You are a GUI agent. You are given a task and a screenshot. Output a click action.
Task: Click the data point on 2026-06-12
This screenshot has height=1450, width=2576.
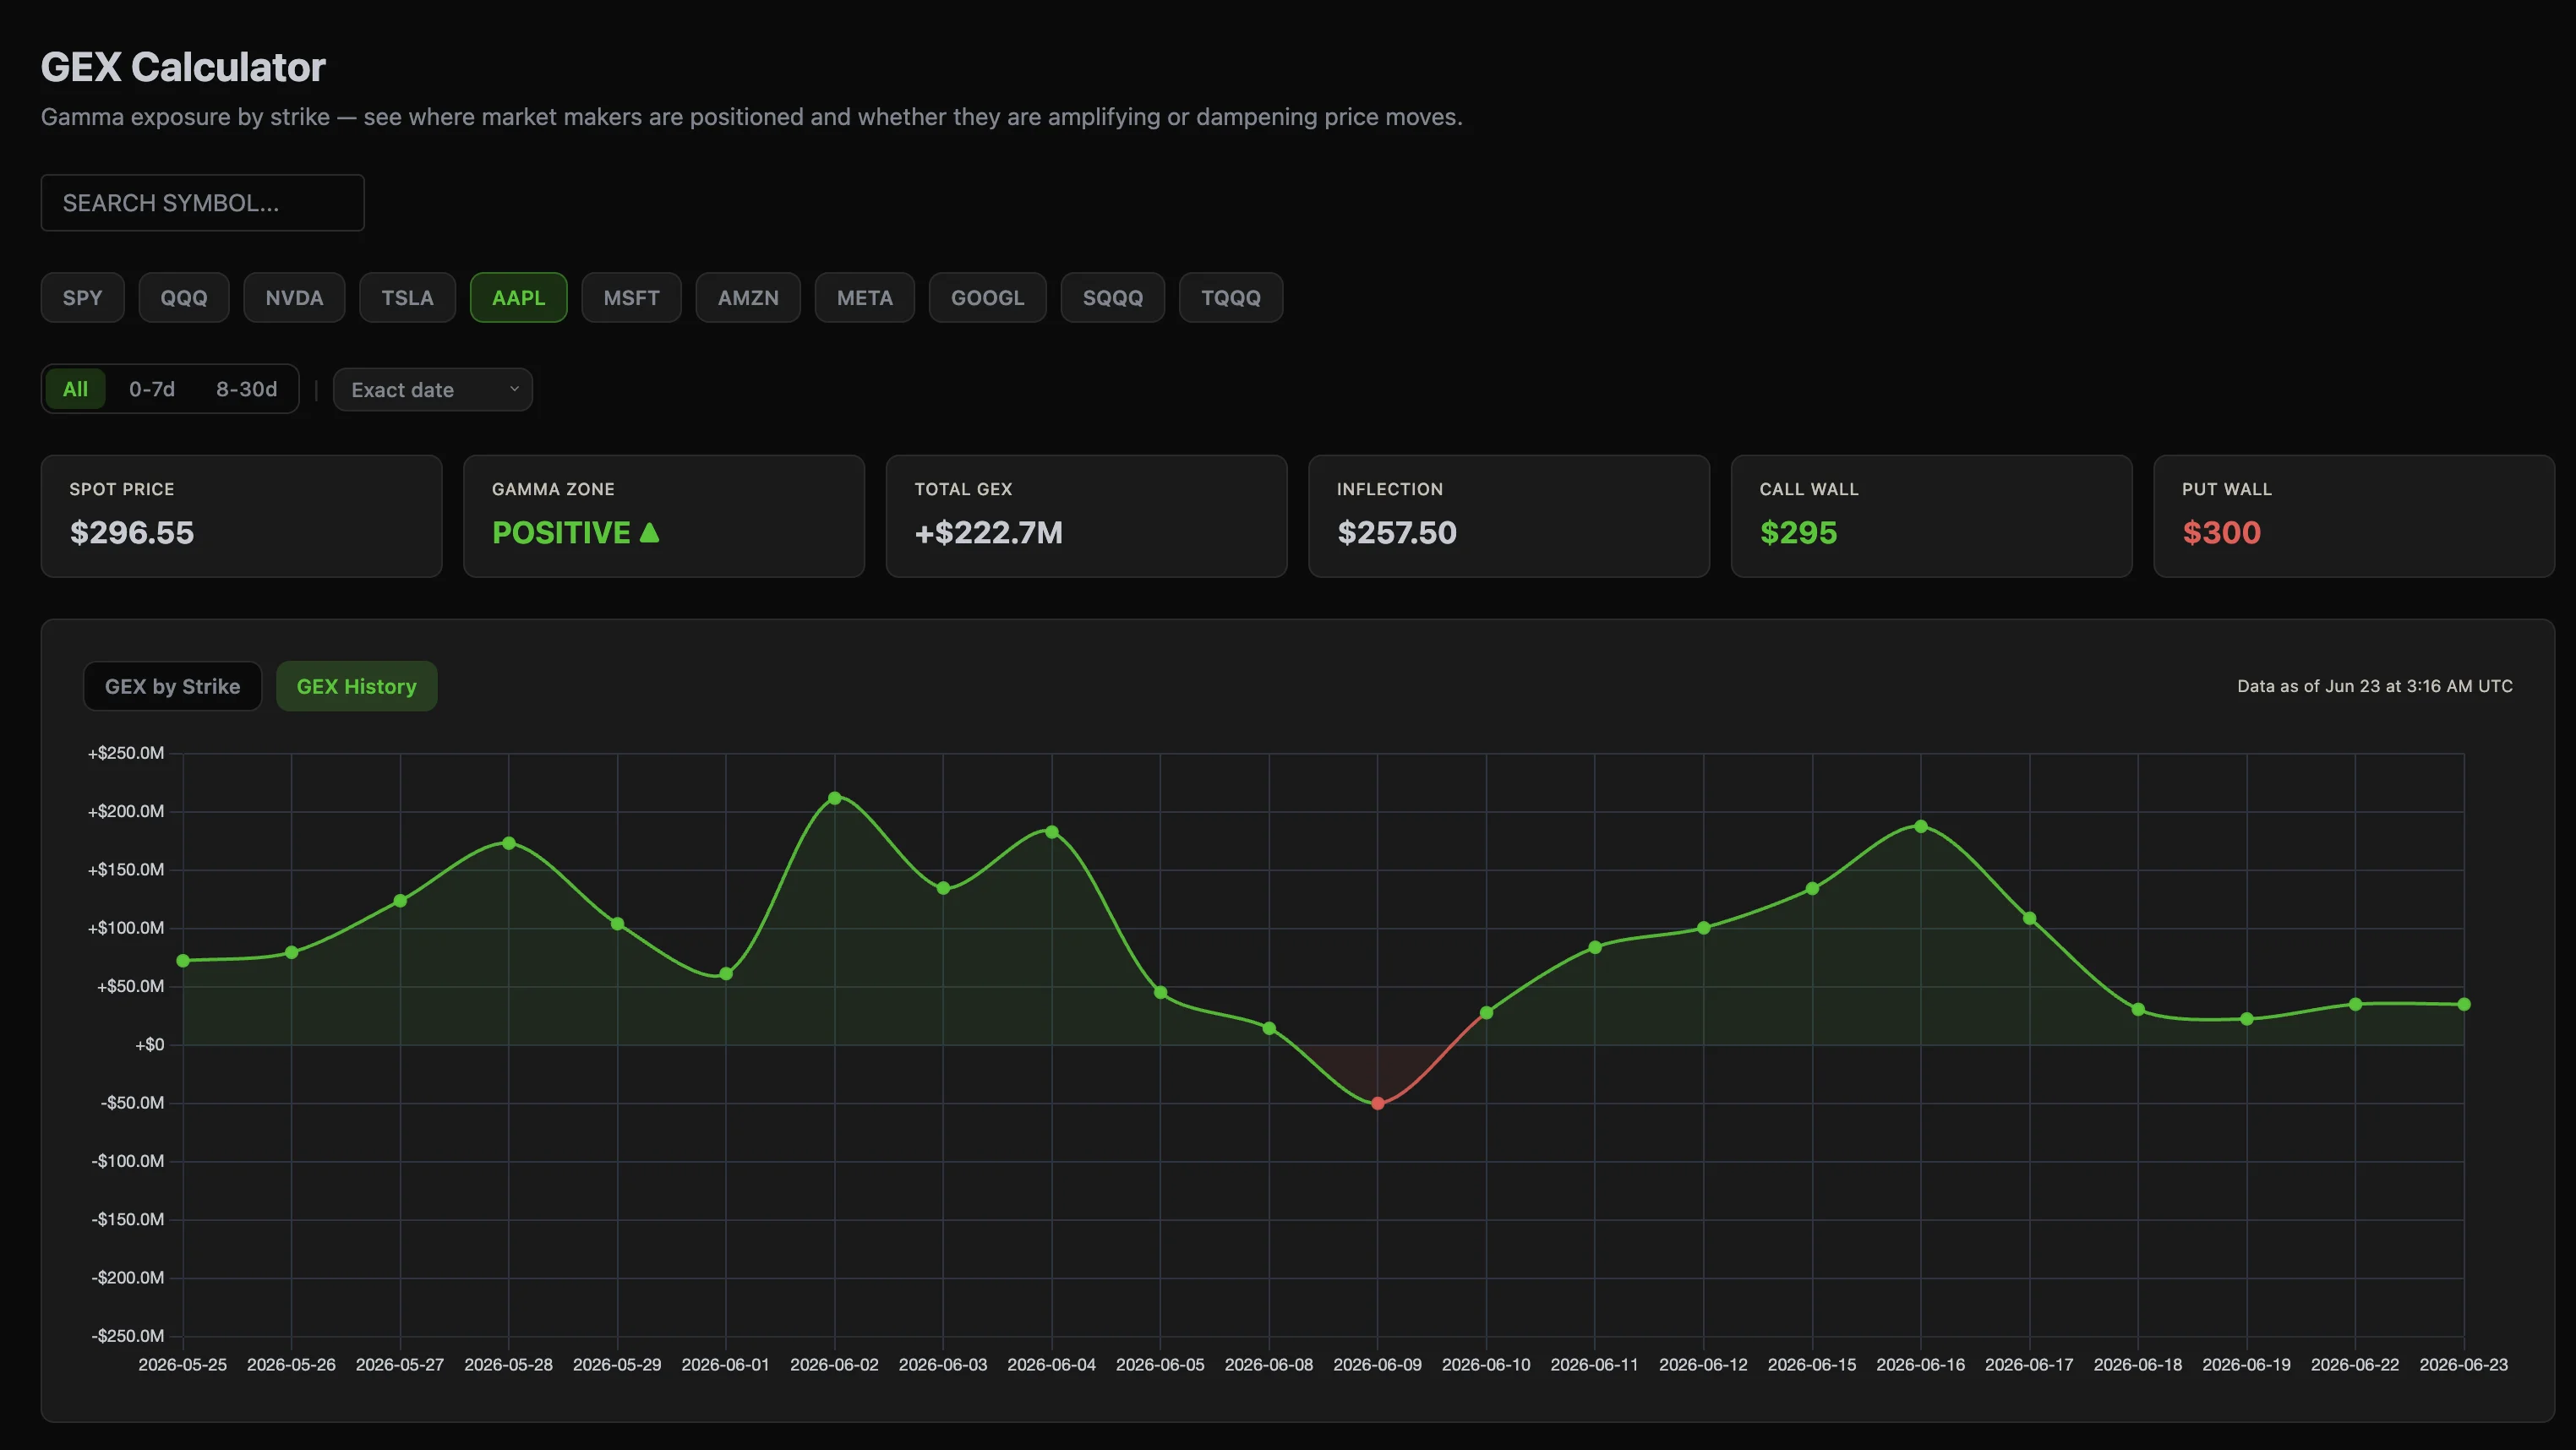(1703, 928)
